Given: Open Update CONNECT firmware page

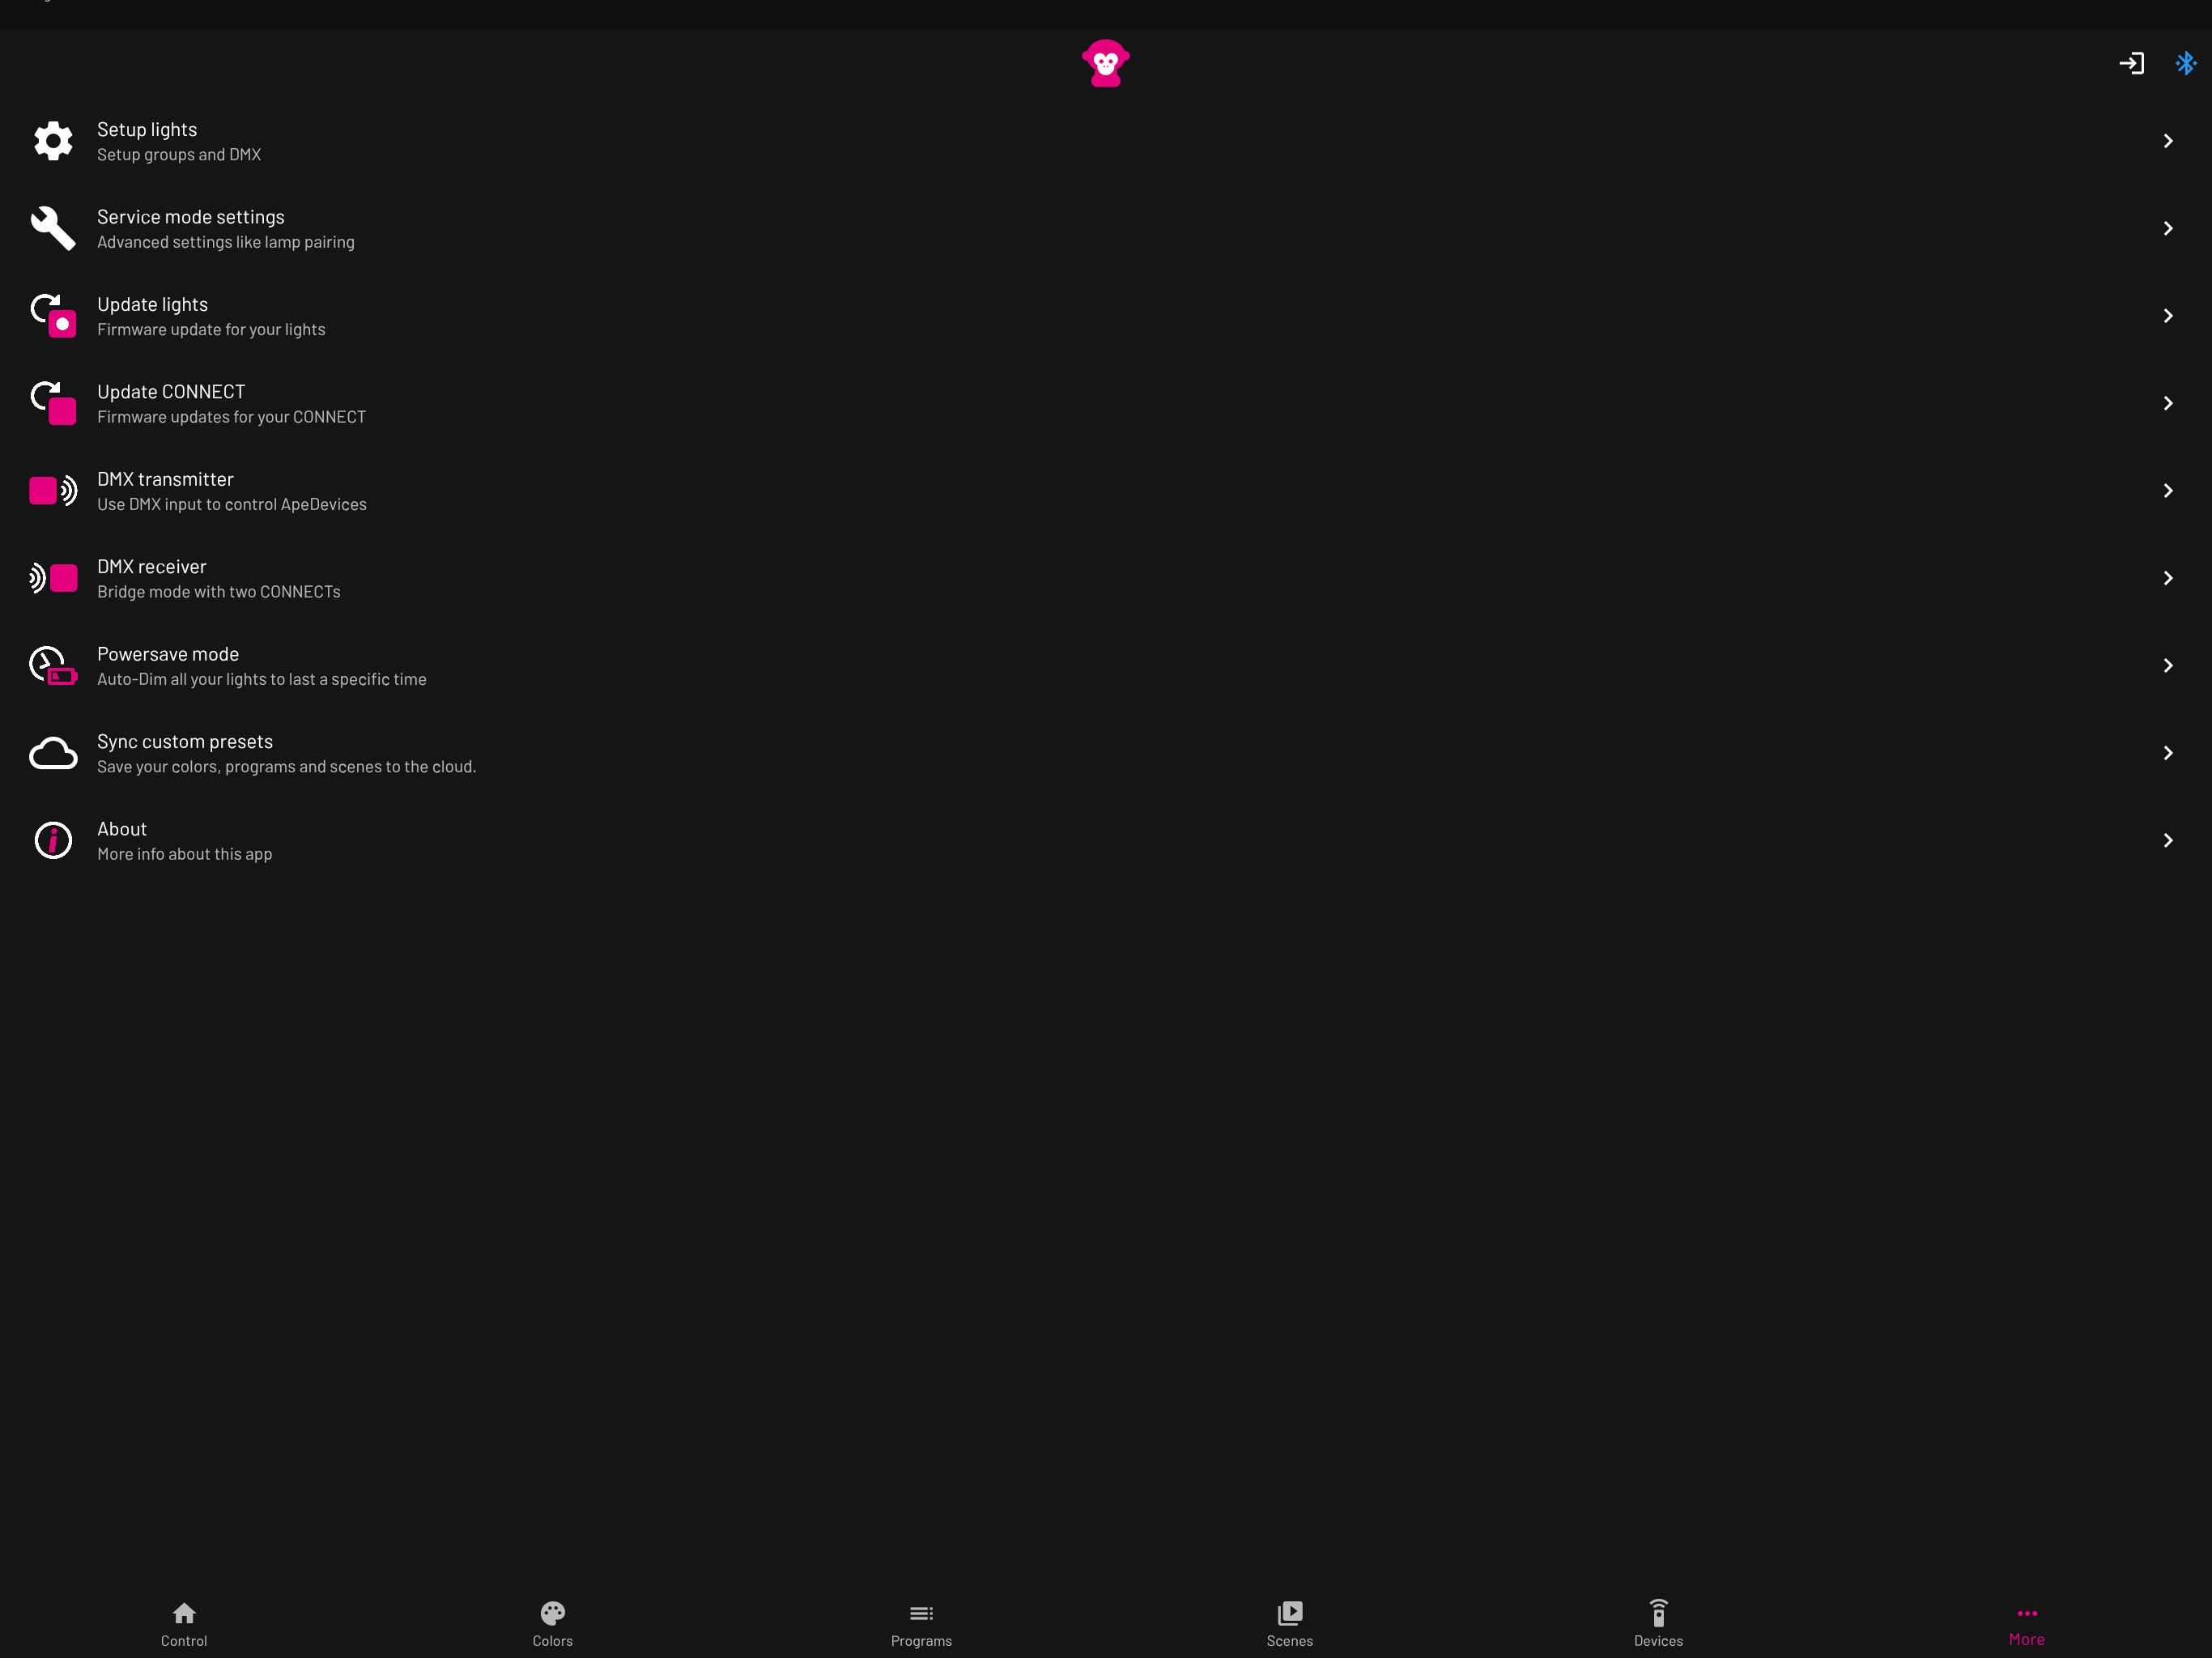Looking at the screenshot, I should (1106, 402).
